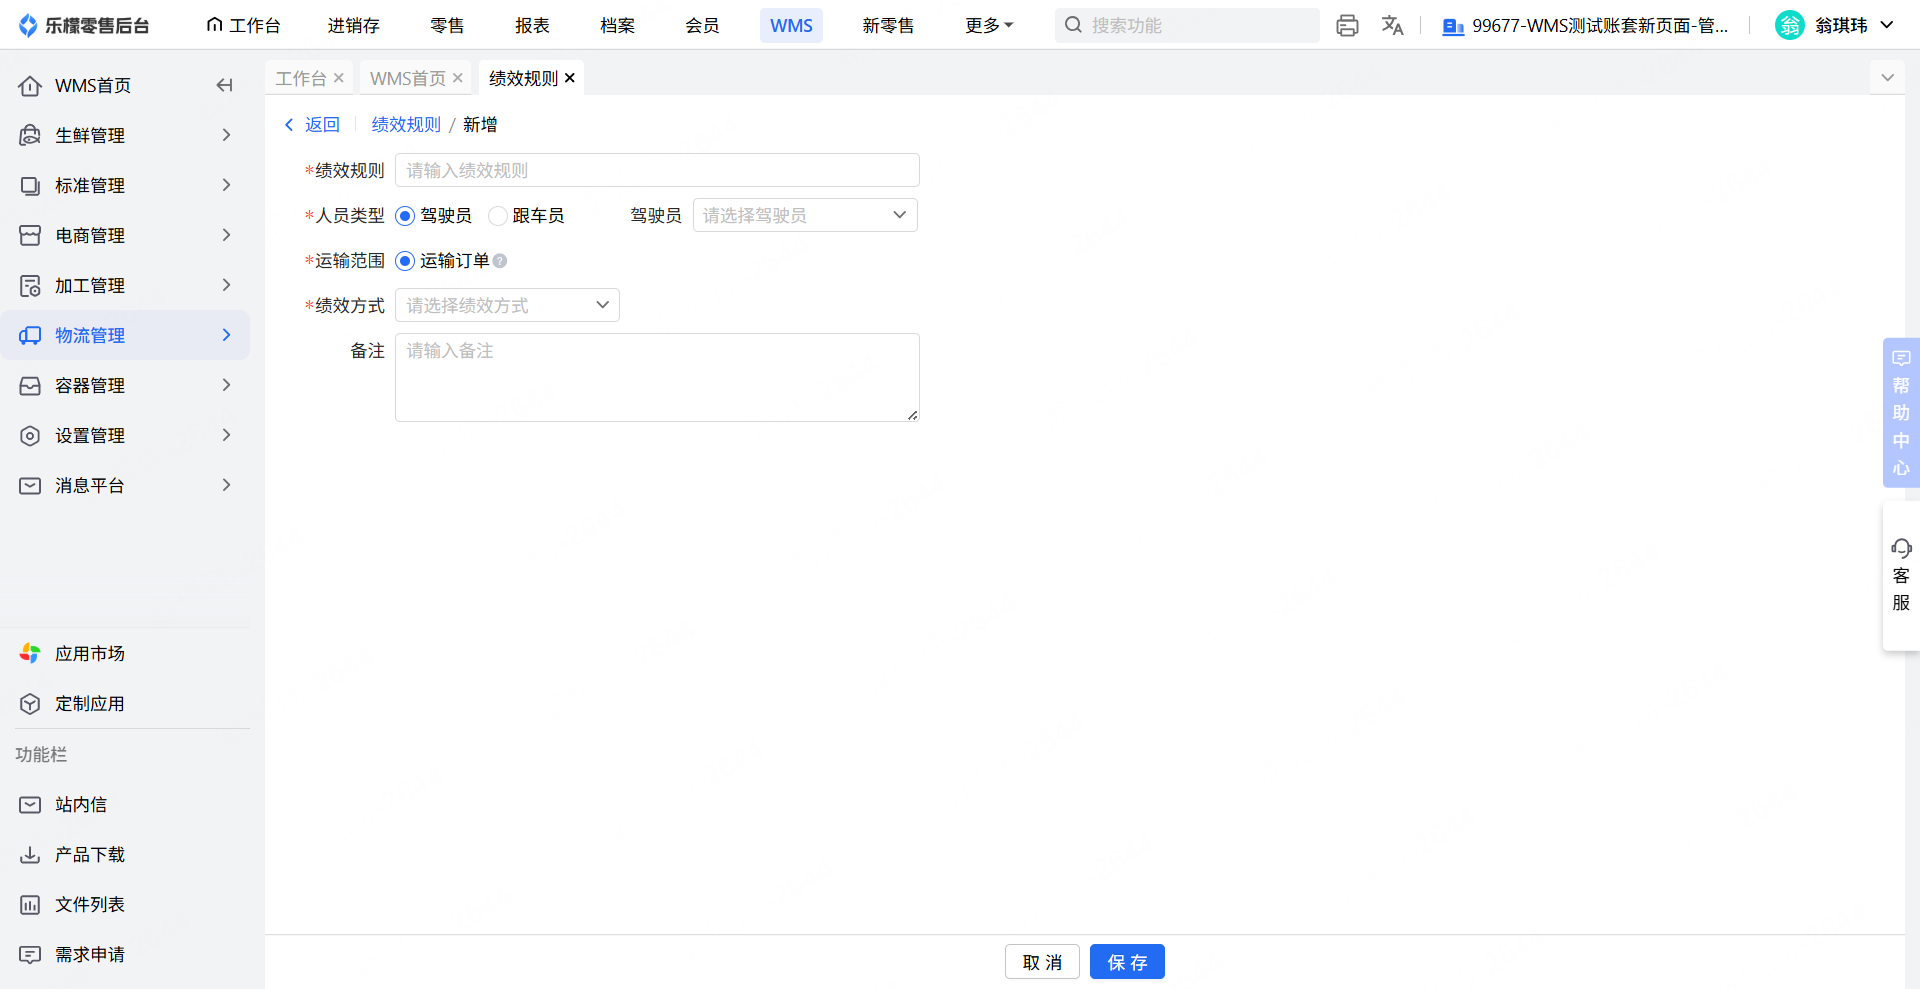Screen dimensions: 1920x989
Task: Click the 加工管理 sidebar icon
Action: 30,286
